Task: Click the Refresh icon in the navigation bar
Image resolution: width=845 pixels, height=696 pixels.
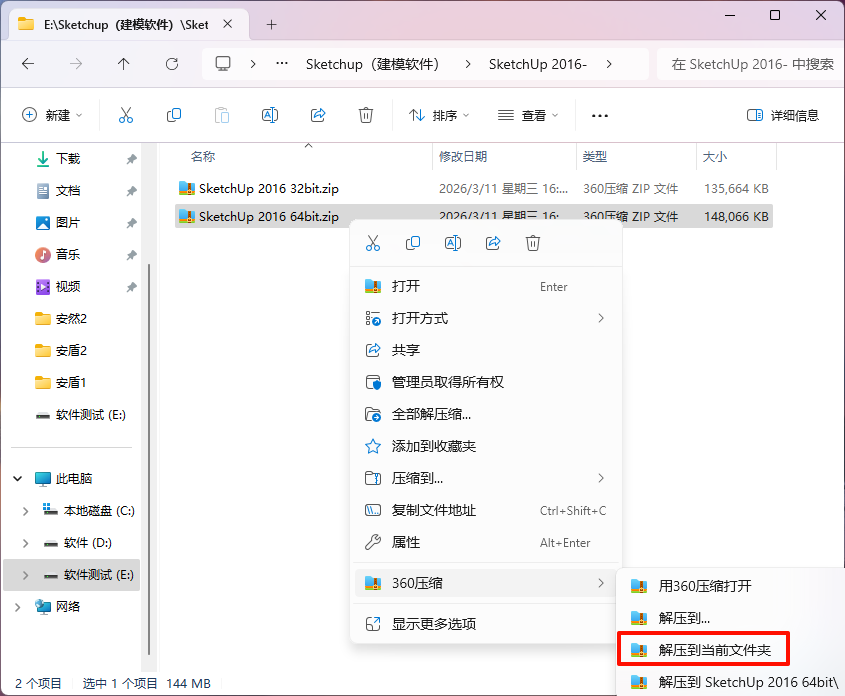Action: click(172, 64)
